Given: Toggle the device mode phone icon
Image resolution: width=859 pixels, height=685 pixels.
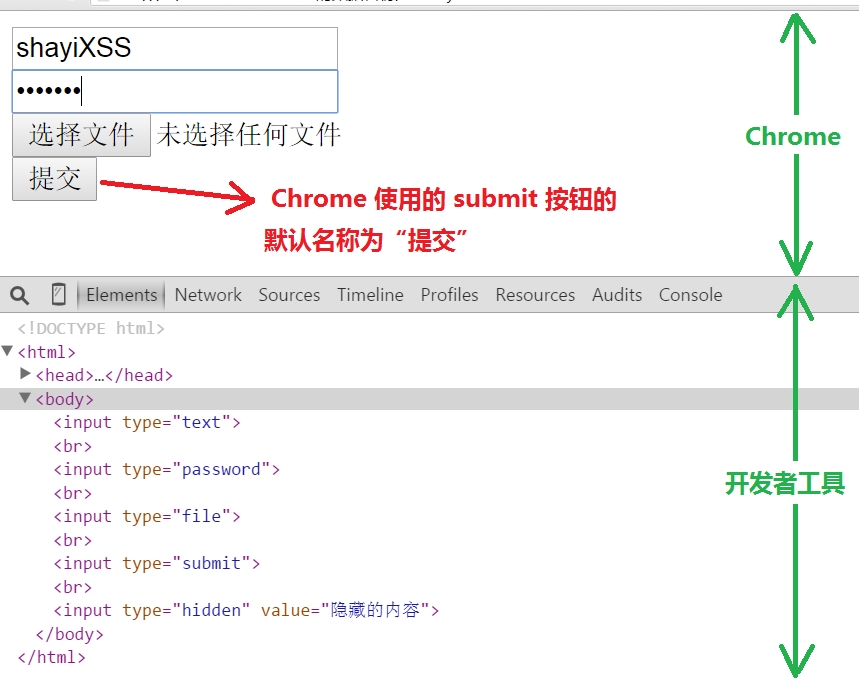Looking at the screenshot, I should coord(59,294).
